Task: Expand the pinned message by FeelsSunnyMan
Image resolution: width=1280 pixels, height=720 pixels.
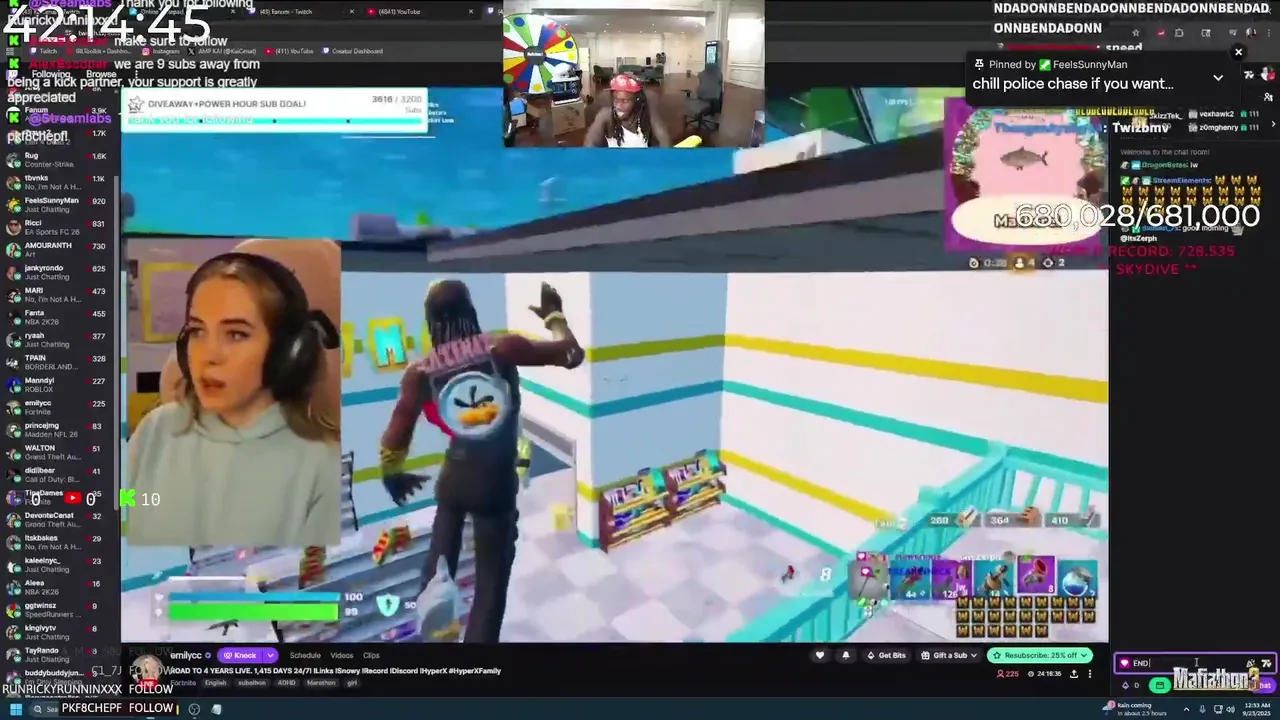Action: coord(1218,78)
